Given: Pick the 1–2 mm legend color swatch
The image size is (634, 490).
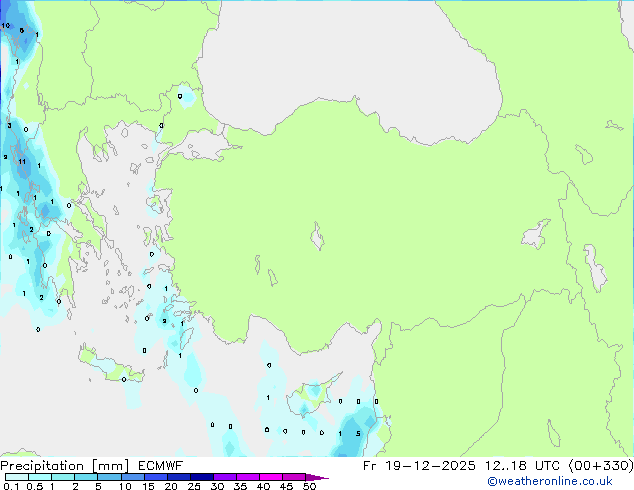Looking at the screenshot, I should pyautogui.click(x=63, y=477).
